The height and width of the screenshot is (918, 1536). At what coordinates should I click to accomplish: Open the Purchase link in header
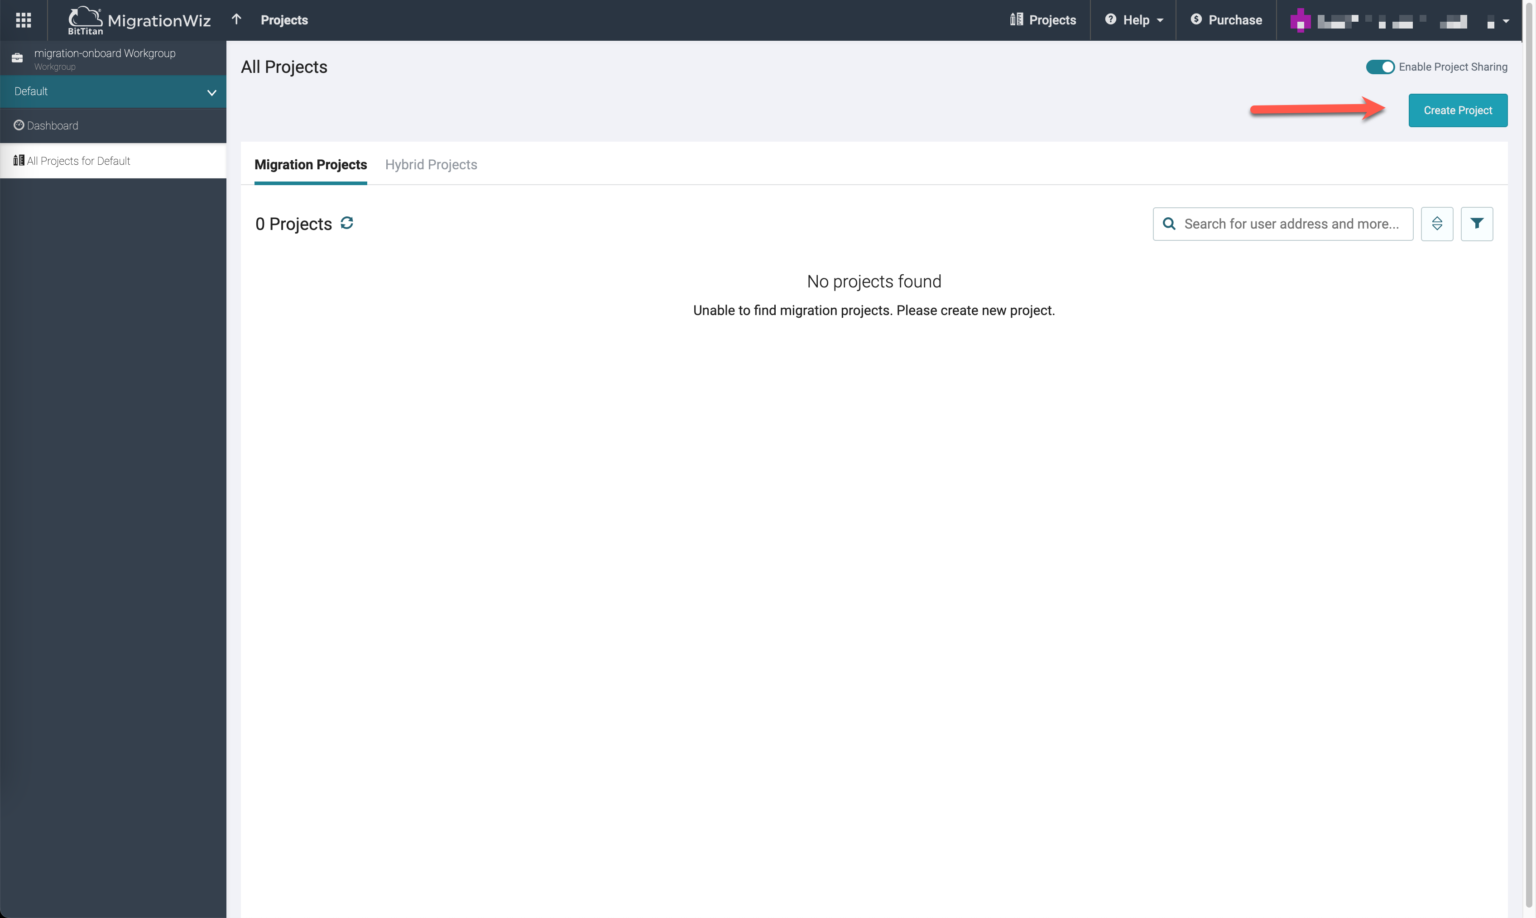click(x=1226, y=20)
